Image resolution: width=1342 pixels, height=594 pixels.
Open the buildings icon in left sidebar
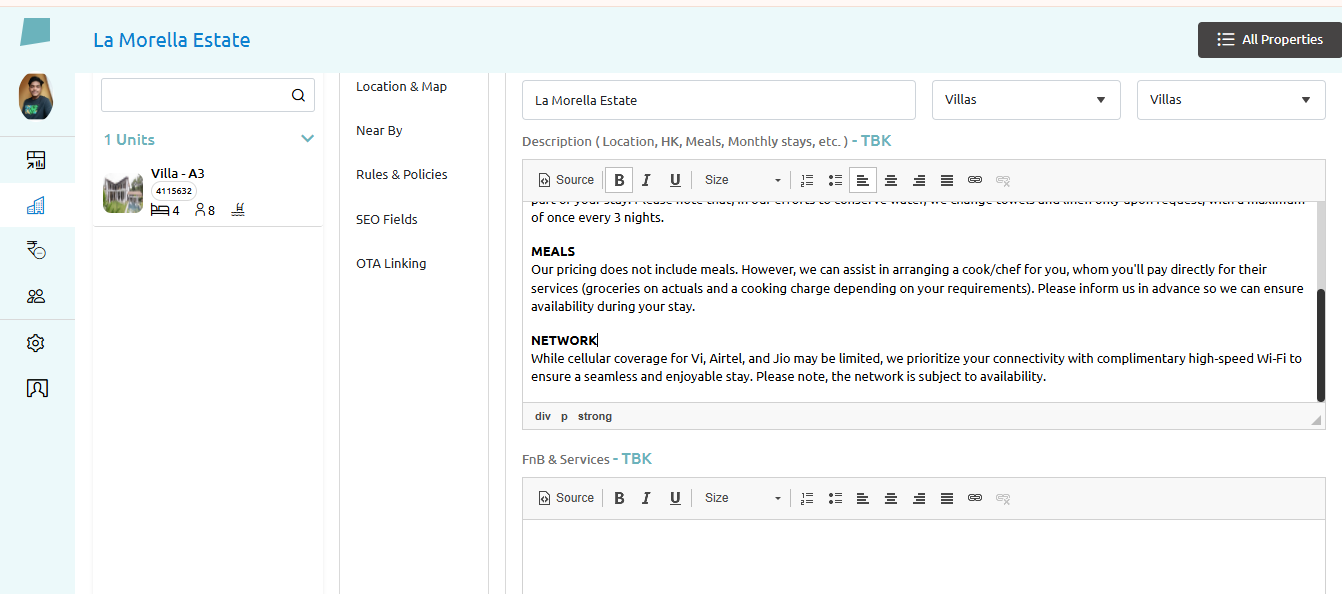36,206
